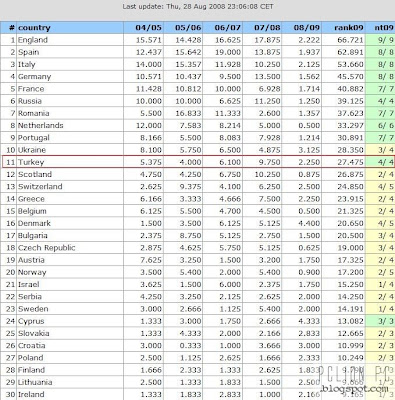Viewport: 395px width, 400px height.
Task: Select the Bulgaria country name
Action: (33, 236)
